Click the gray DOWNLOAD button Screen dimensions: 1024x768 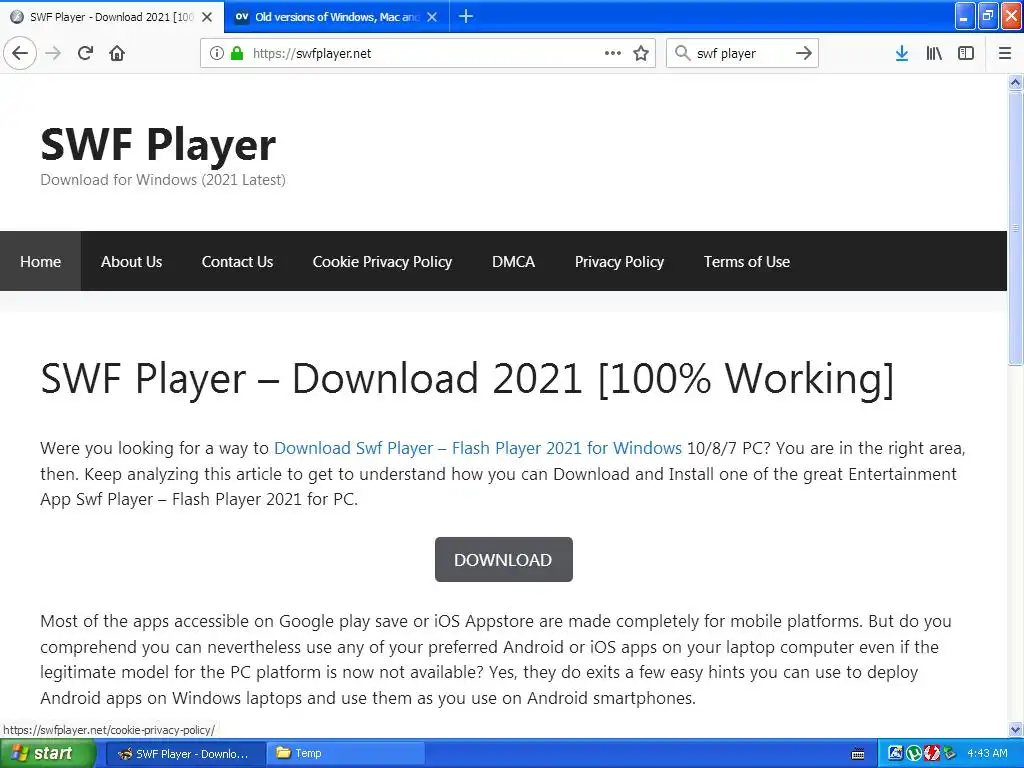pos(504,559)
